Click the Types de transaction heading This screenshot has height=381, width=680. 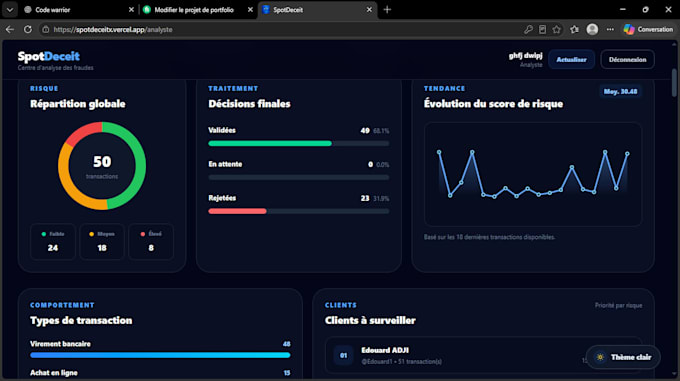click(x=81, y=321)
